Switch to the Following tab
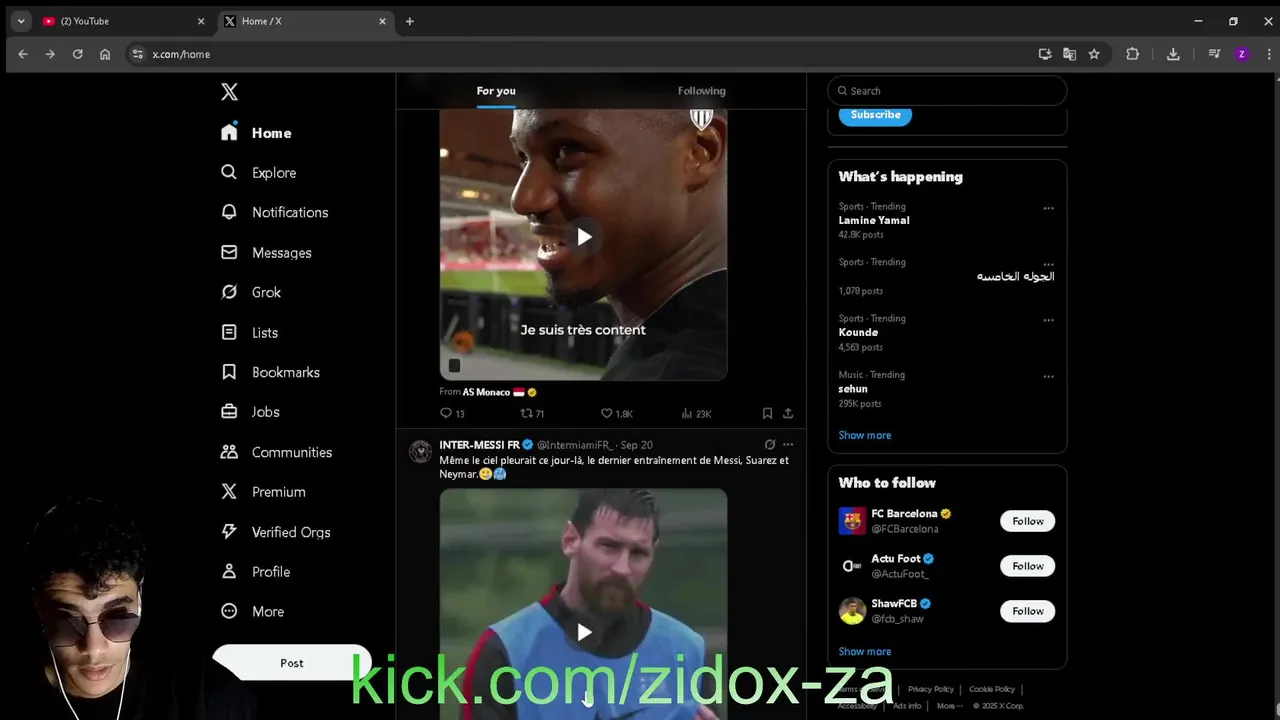This screenshot has width=1280, height=720. point(702,91)
